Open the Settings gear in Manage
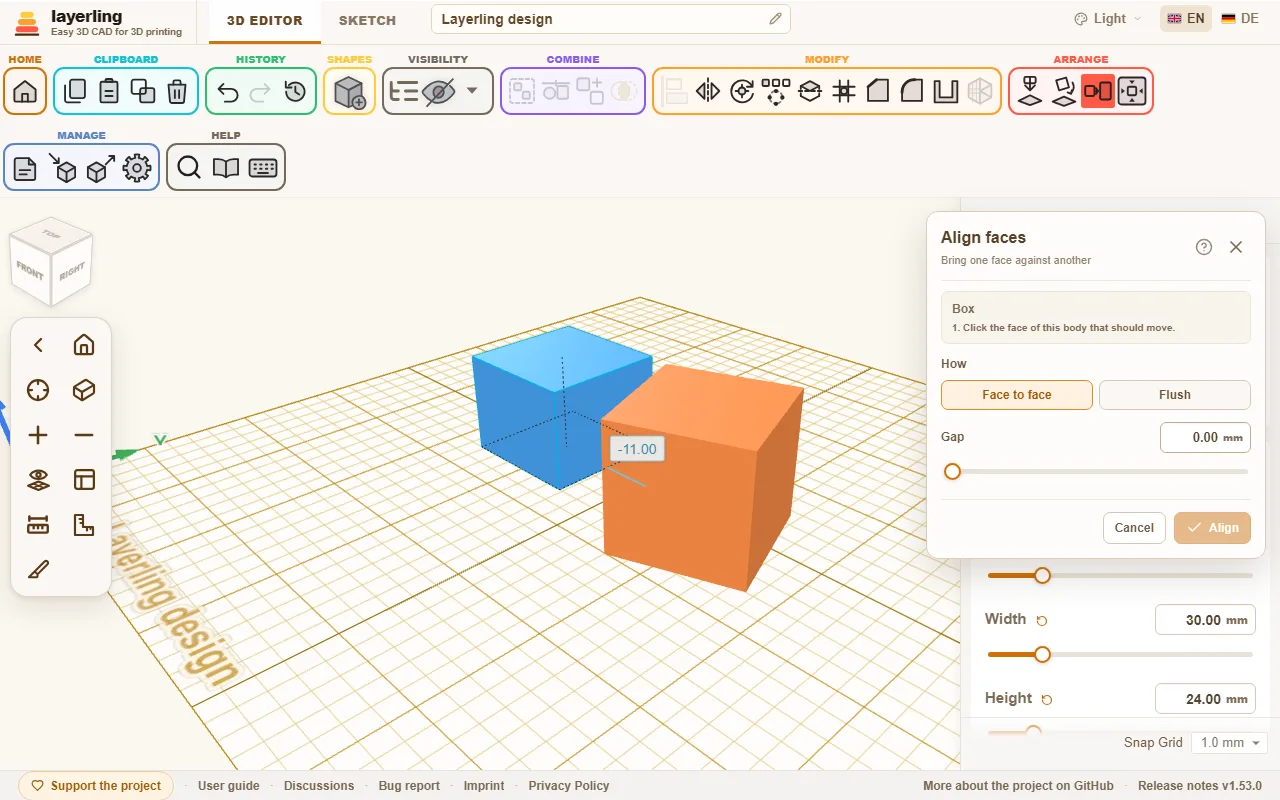The height and width of the screenshot is (800, 1280). point(137,168)
